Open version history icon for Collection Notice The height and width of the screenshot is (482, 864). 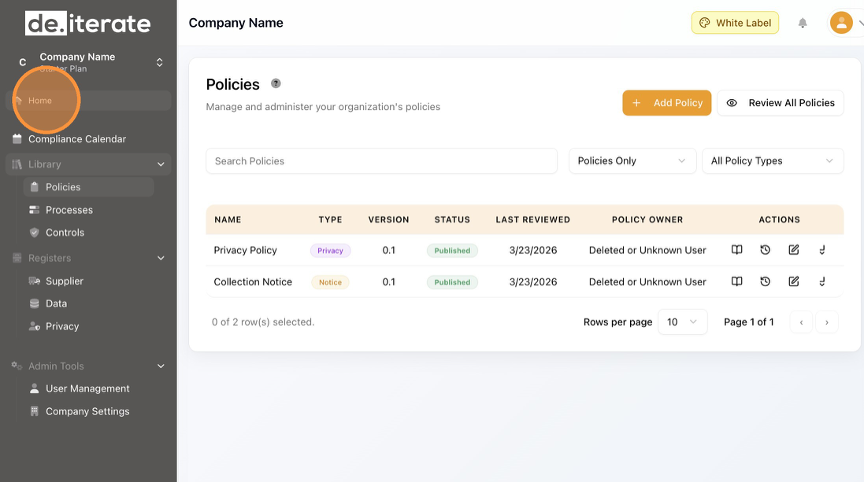(765, 282)
